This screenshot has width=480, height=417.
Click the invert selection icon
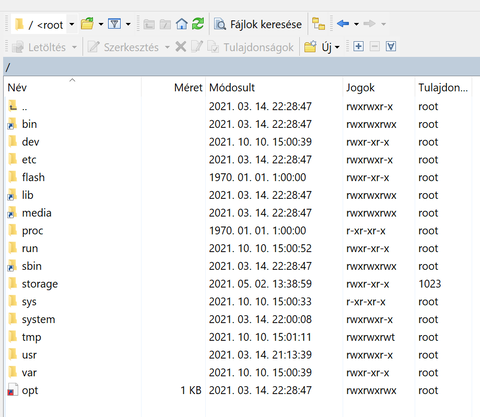391,46
